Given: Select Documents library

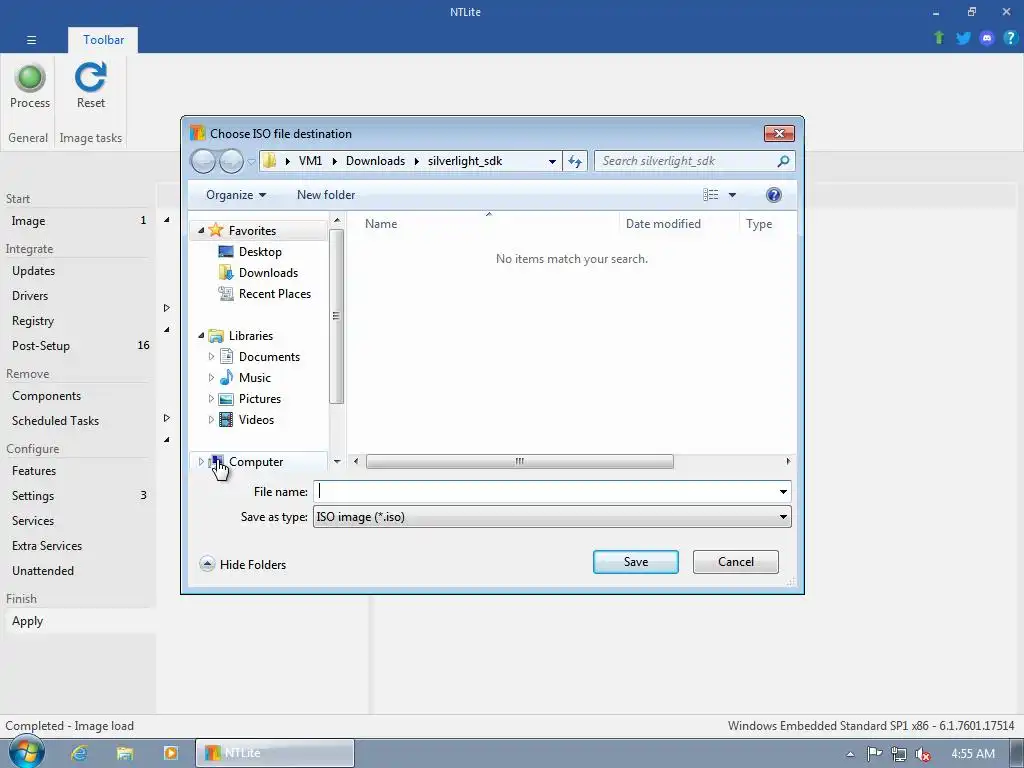Looking at the screenshot, I should point(269,357).
